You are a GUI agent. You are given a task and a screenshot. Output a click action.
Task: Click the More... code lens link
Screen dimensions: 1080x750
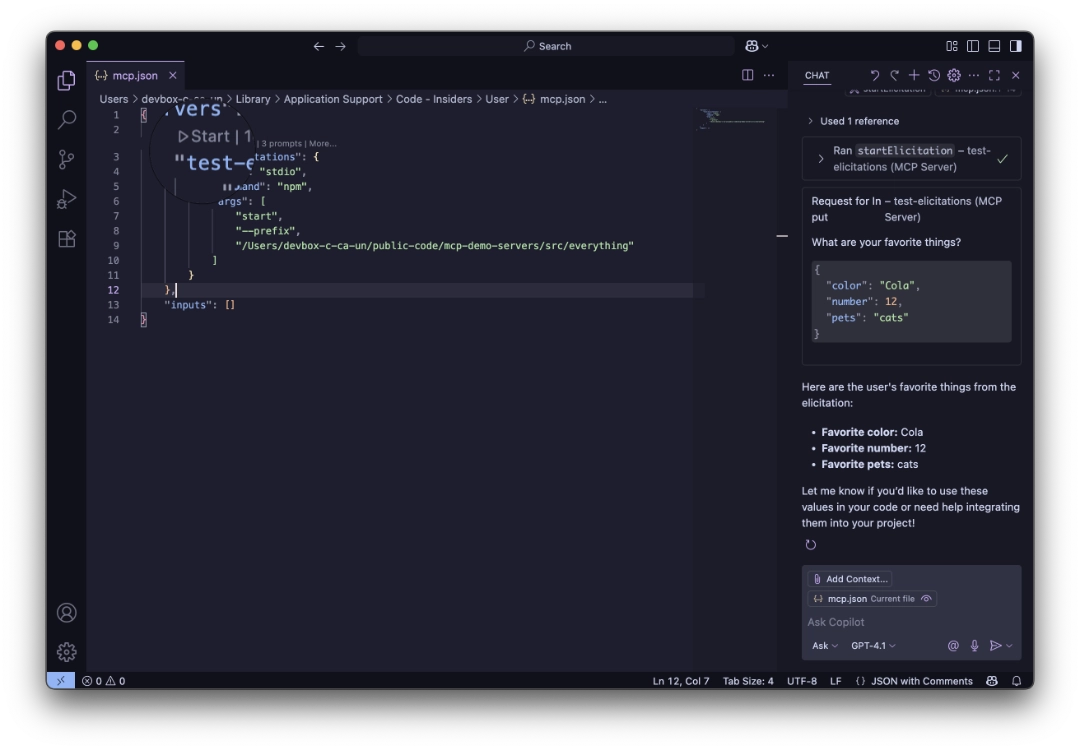[x=322, y=143]
